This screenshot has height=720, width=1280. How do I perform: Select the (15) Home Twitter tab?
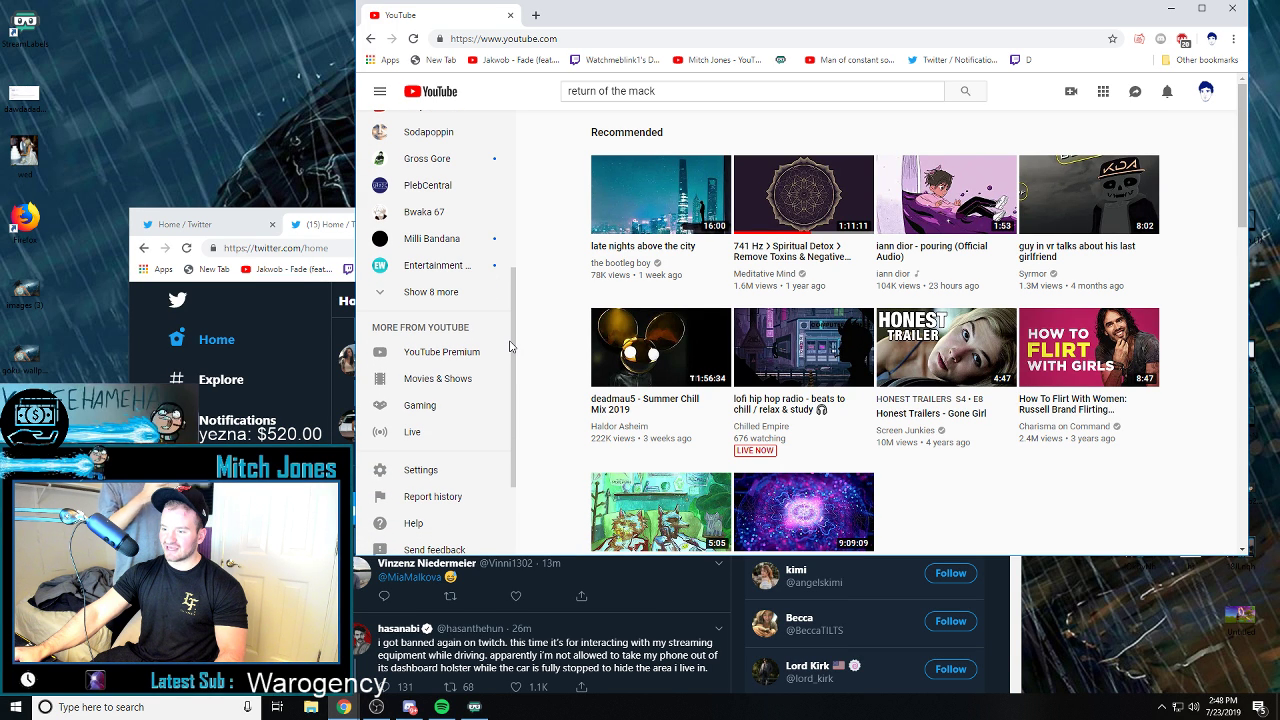[320, 224]
